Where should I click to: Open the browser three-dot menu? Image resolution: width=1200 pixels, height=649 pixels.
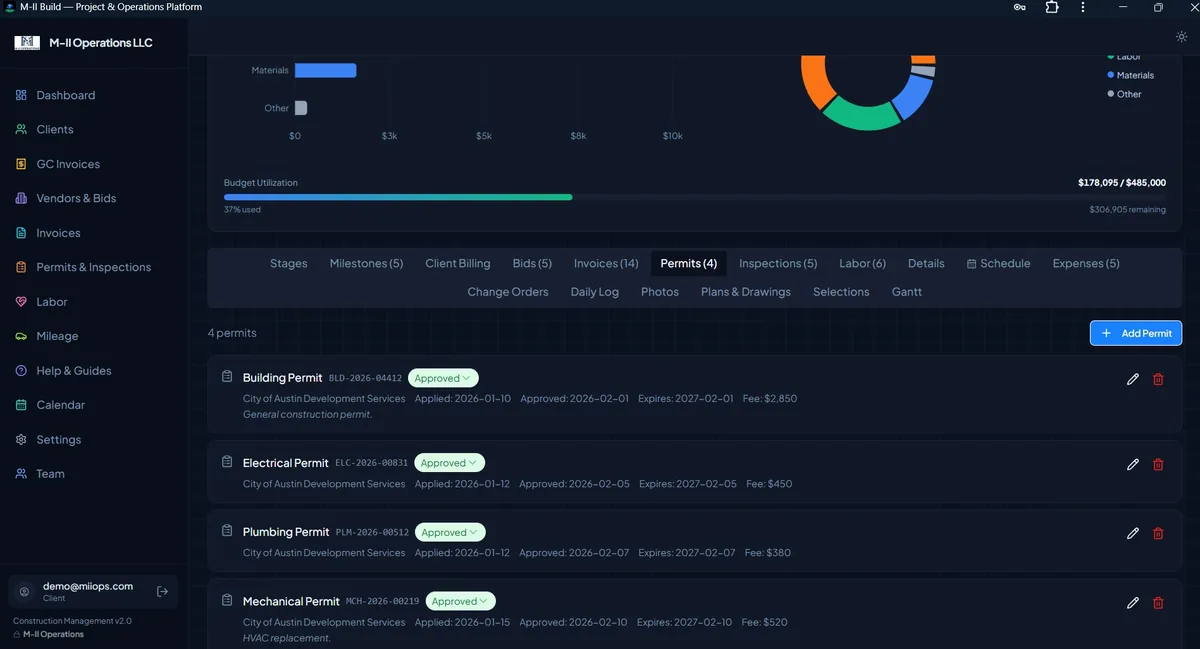click(x=1083, y=7)
